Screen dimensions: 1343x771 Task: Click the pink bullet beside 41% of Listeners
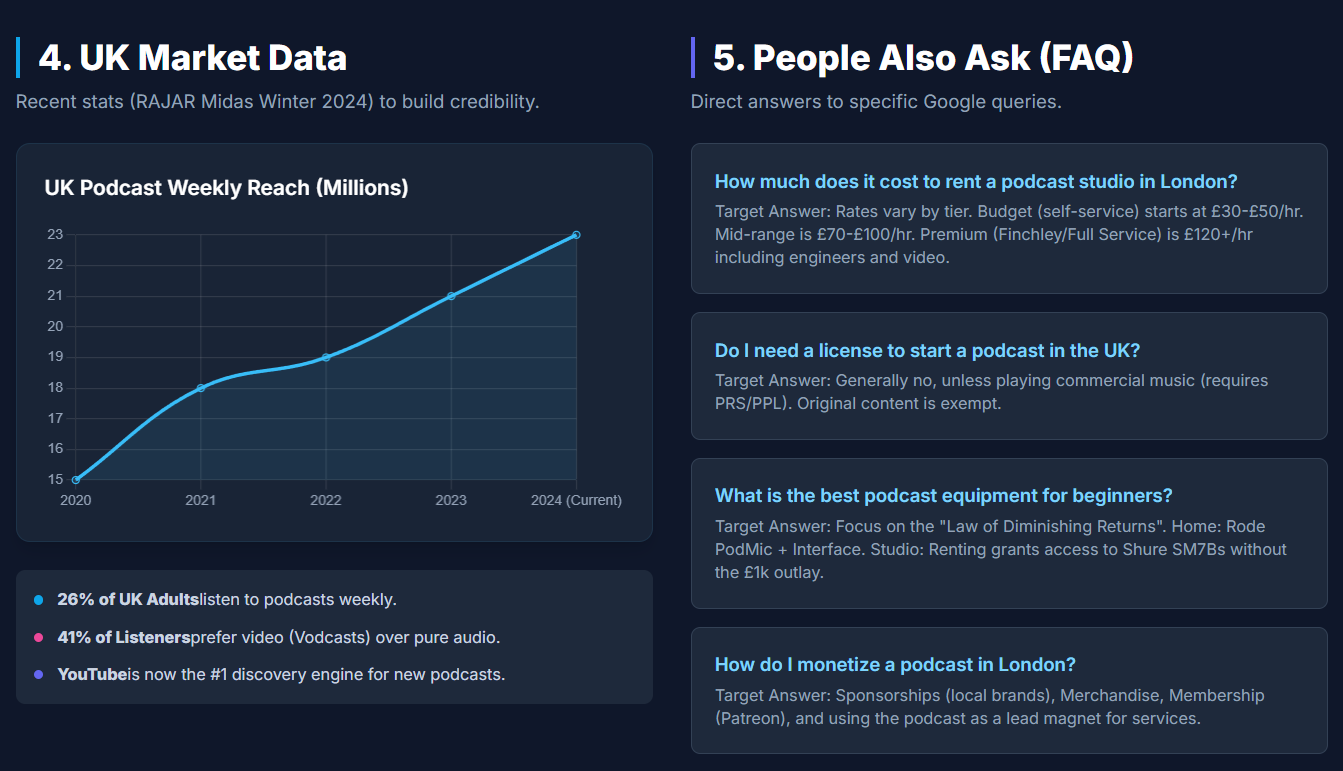pyautogui.click(x=39, y=637)
